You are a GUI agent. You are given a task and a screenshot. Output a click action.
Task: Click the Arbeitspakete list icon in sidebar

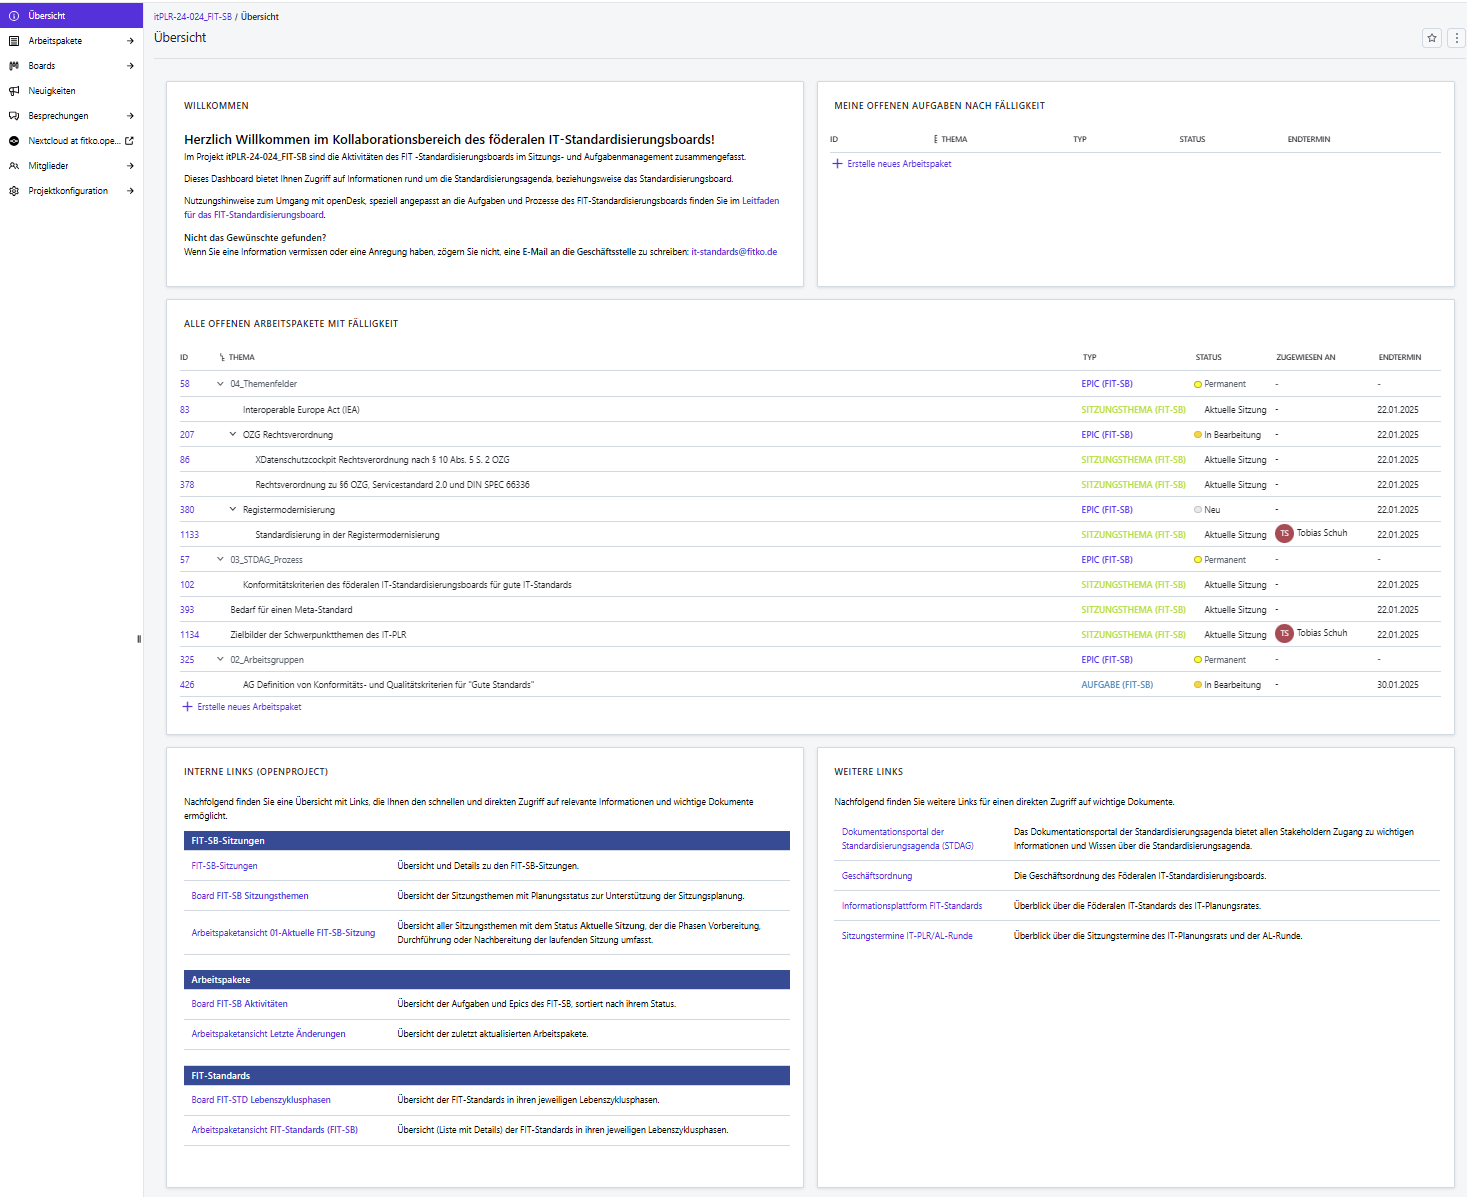[14, 41]
